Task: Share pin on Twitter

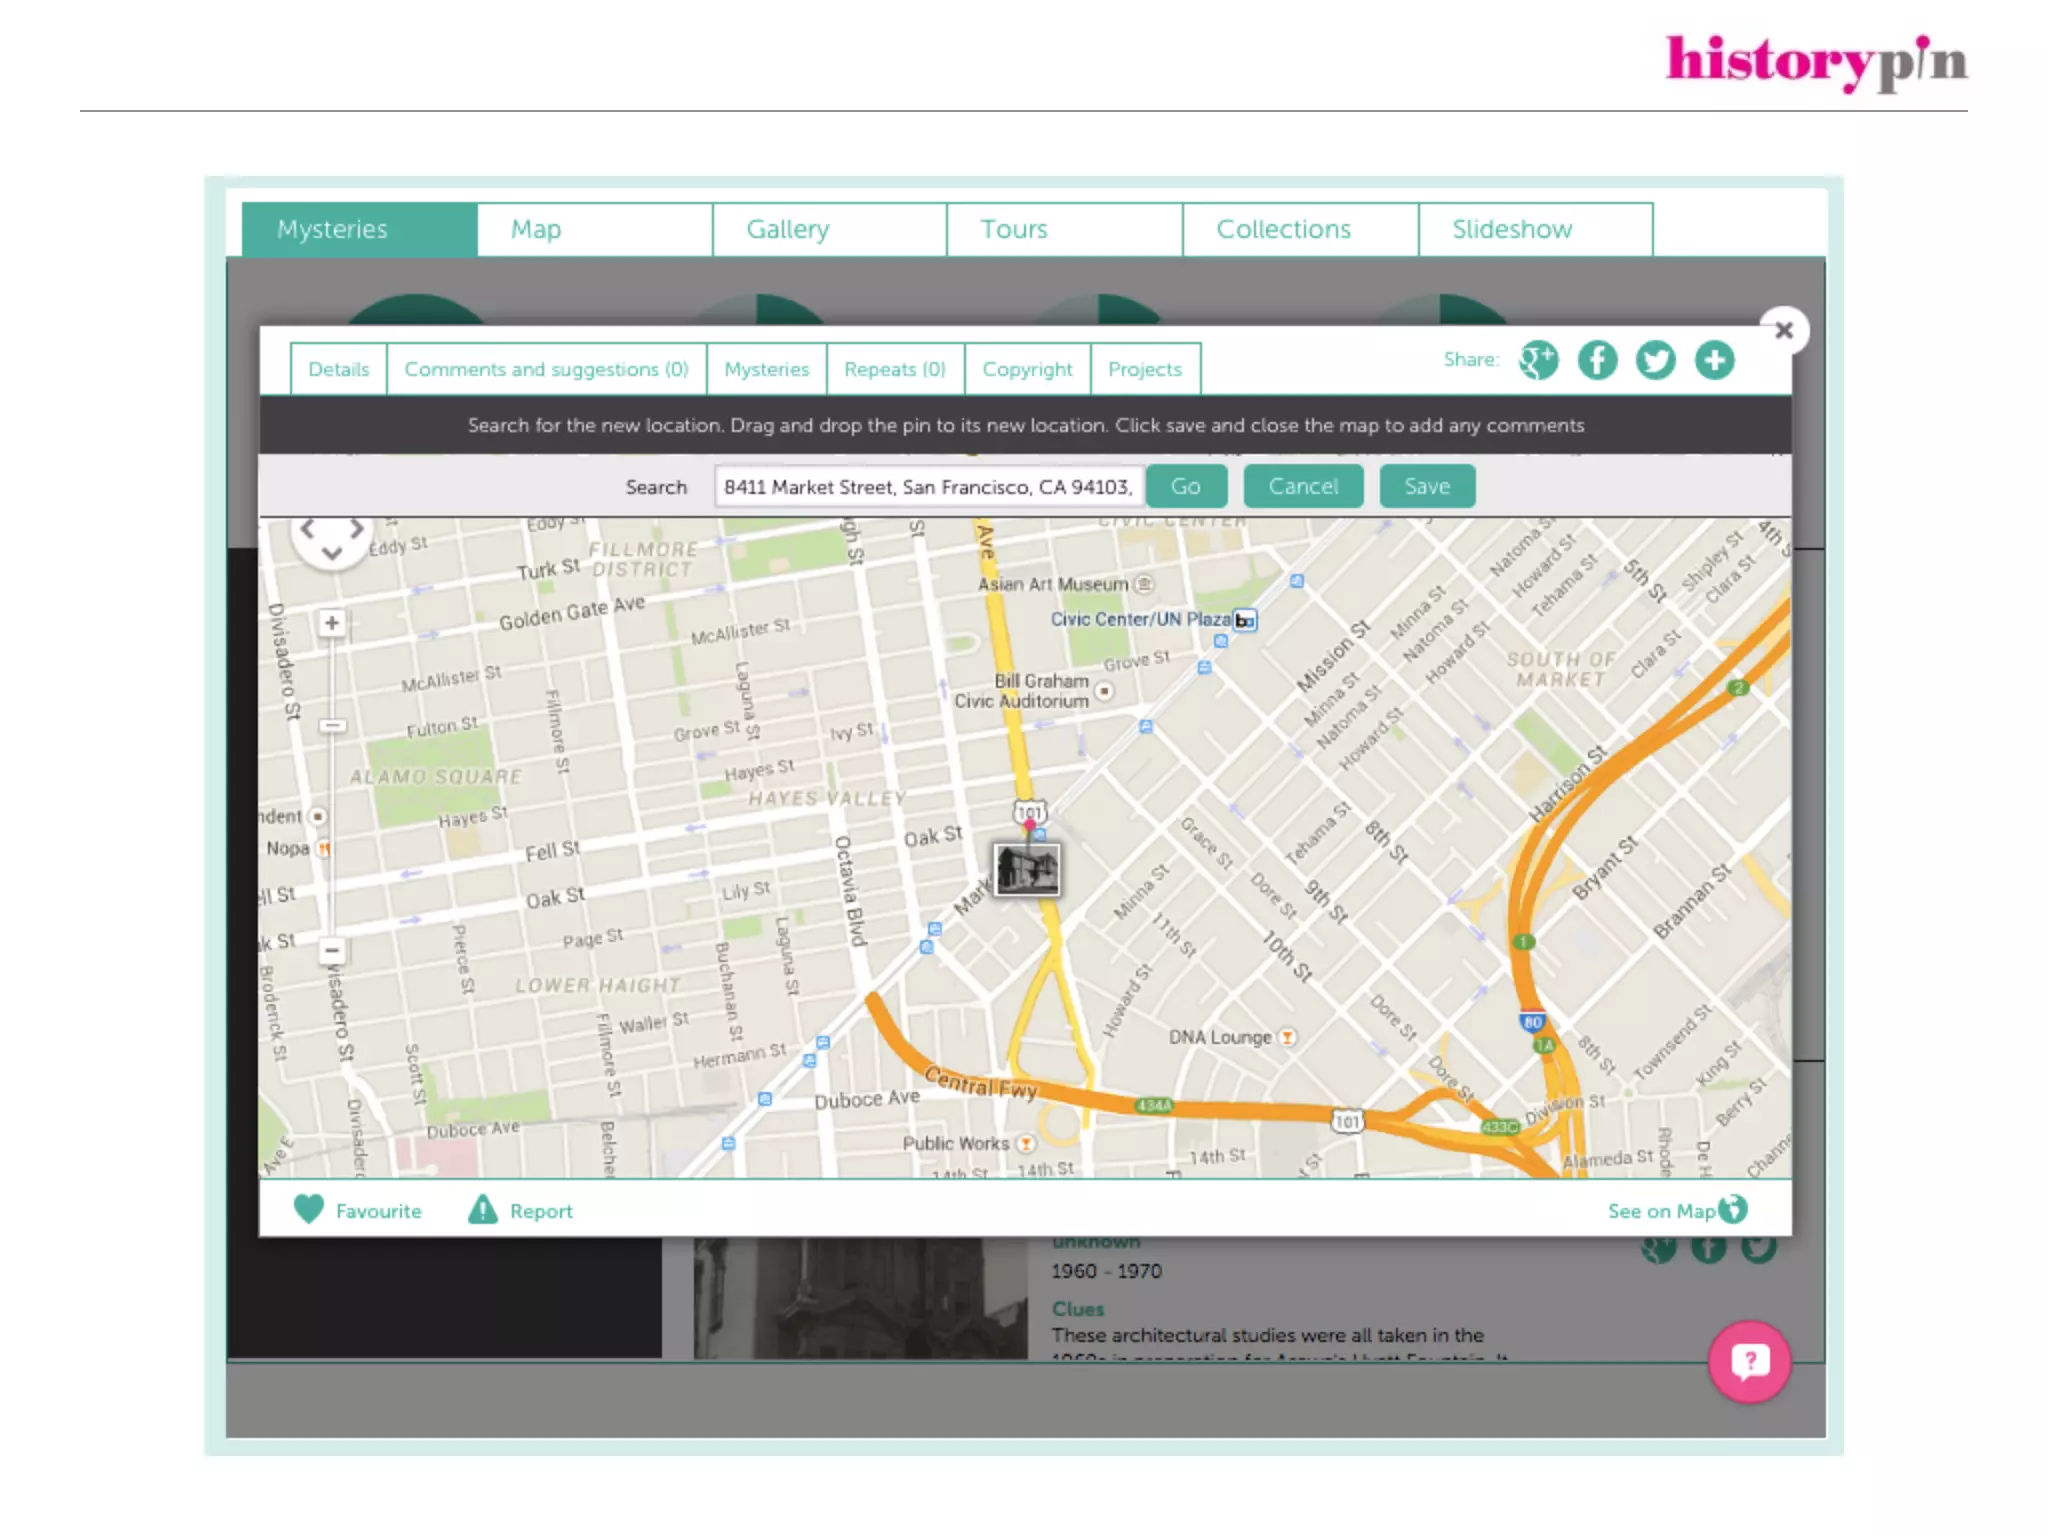Action: coord(1656,360)
